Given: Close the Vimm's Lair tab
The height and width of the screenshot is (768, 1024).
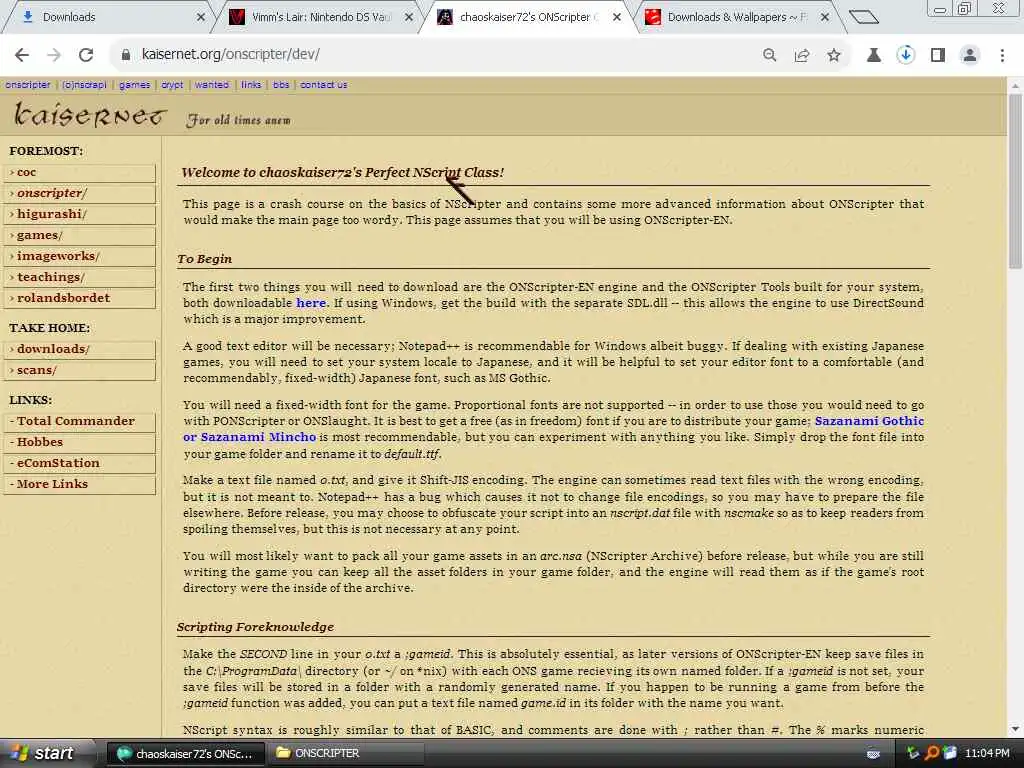Looking at the screenshot, I should point(409,17).
